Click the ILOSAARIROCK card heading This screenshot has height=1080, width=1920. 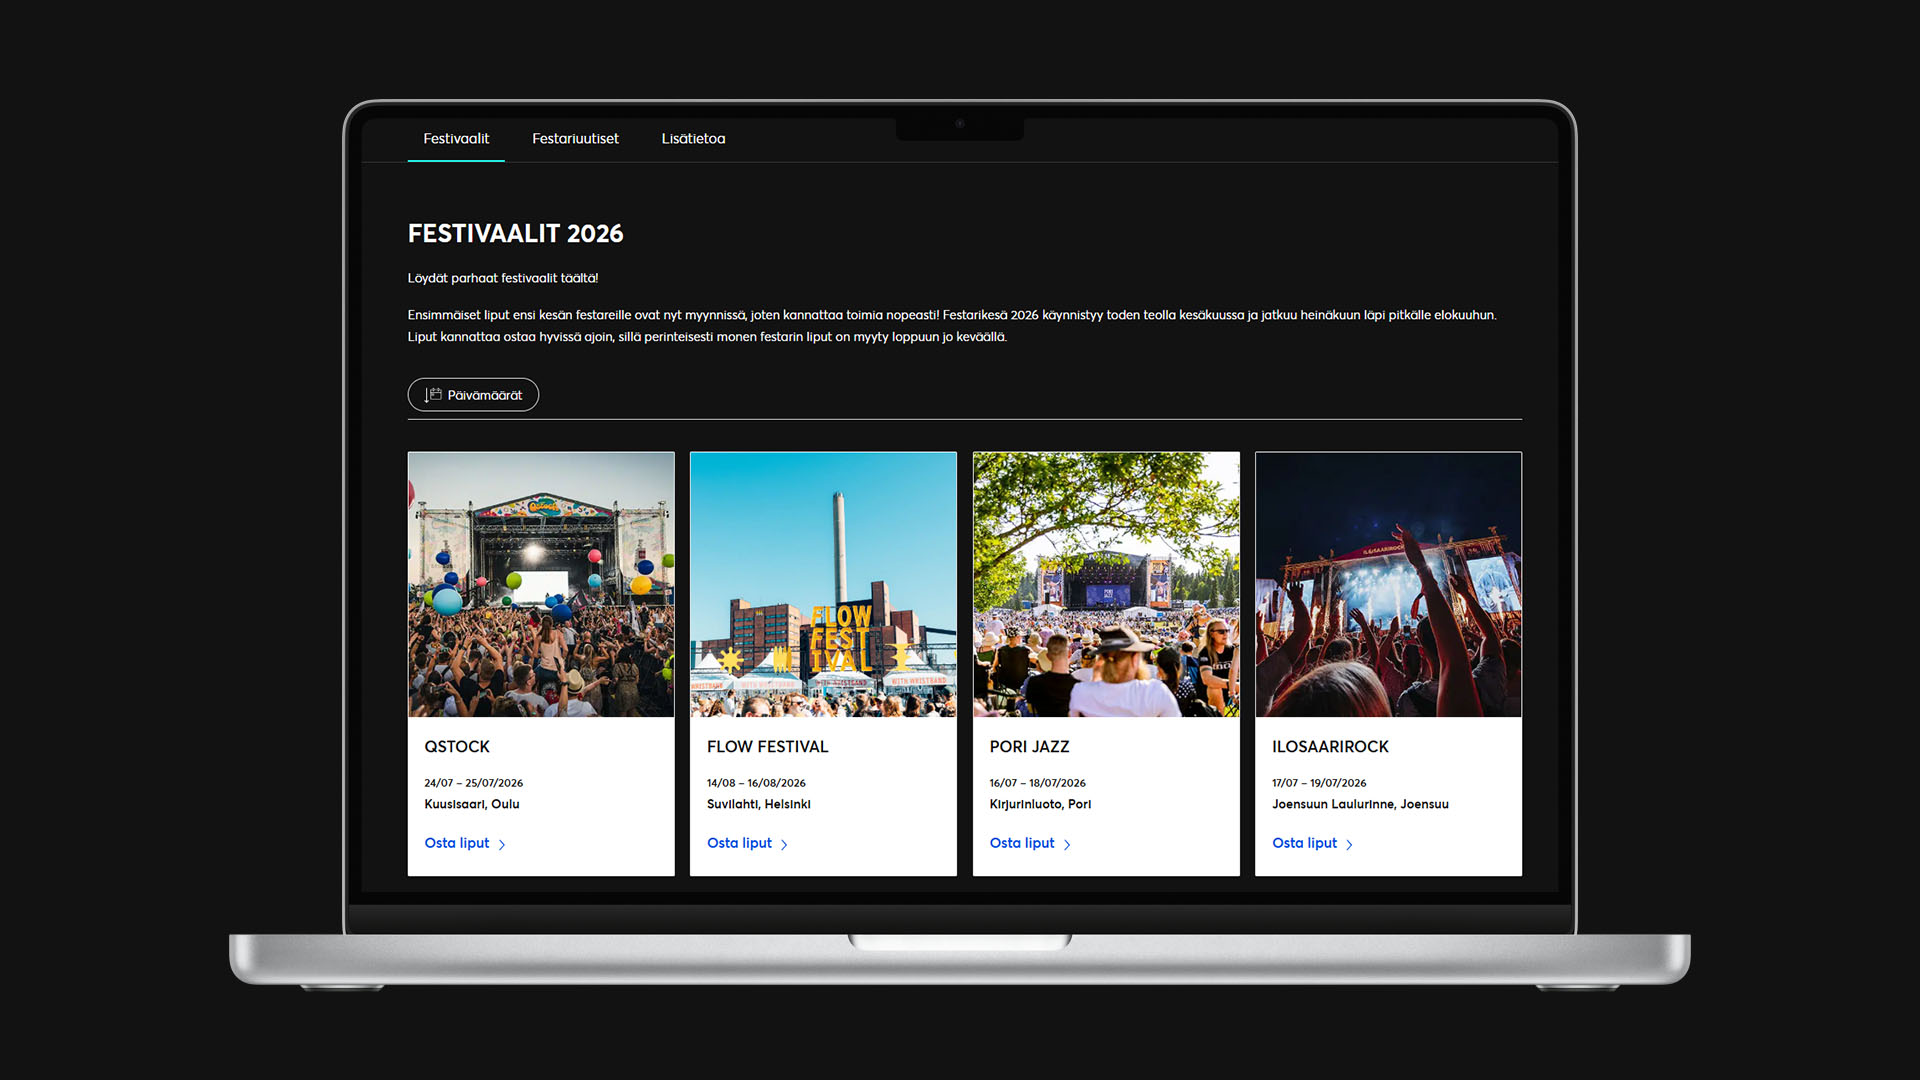tap(1330, 747)
